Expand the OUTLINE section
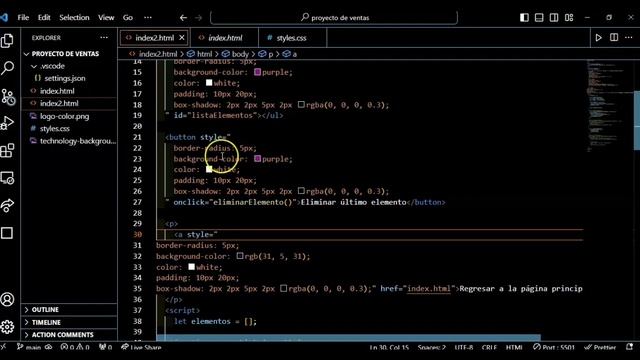 coord(46,310)
